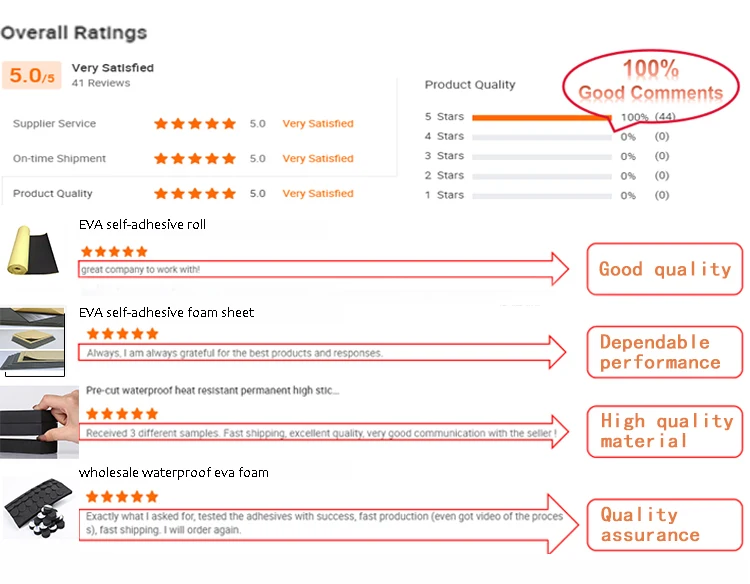Click stars under Pre-cut waterproof heat resistant item
Image resolution: width=750 pixels, height=584 pixels.
click(x=122, y=414)
